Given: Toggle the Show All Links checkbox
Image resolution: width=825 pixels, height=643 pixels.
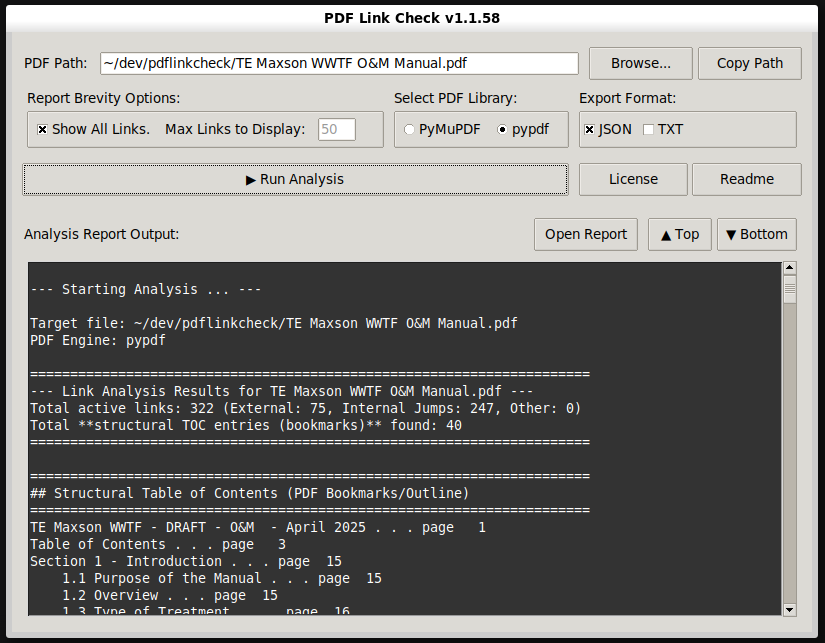Looking at the screenshot, I should point(41,128).
